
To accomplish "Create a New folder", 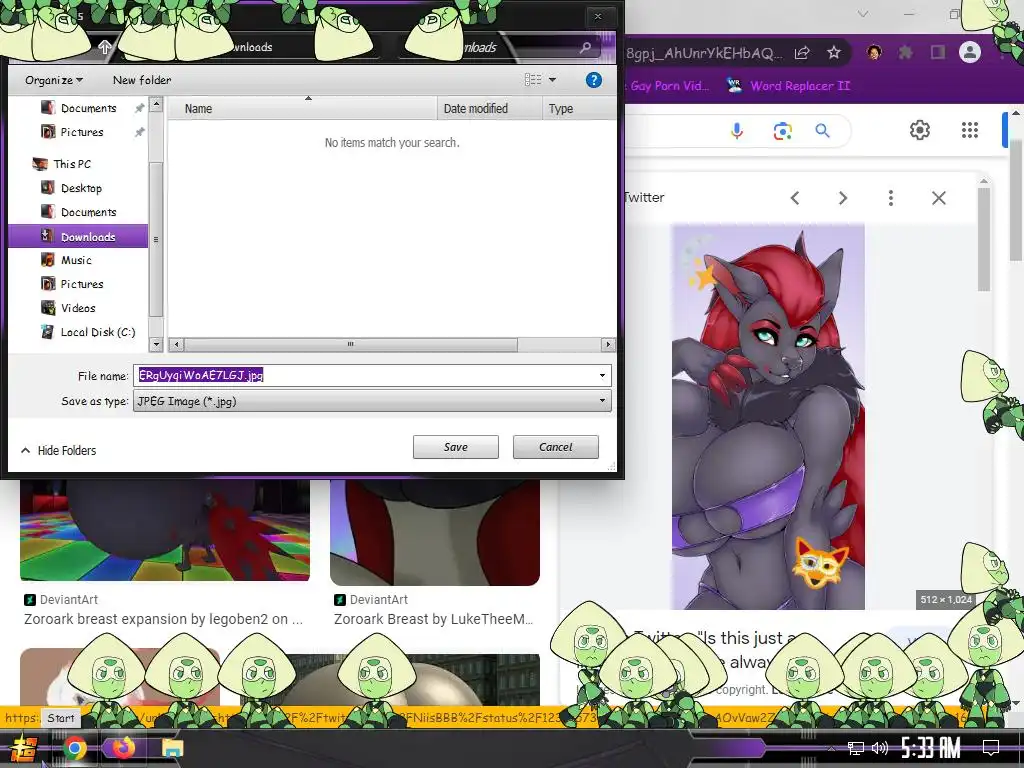I will tap(142, 80).
